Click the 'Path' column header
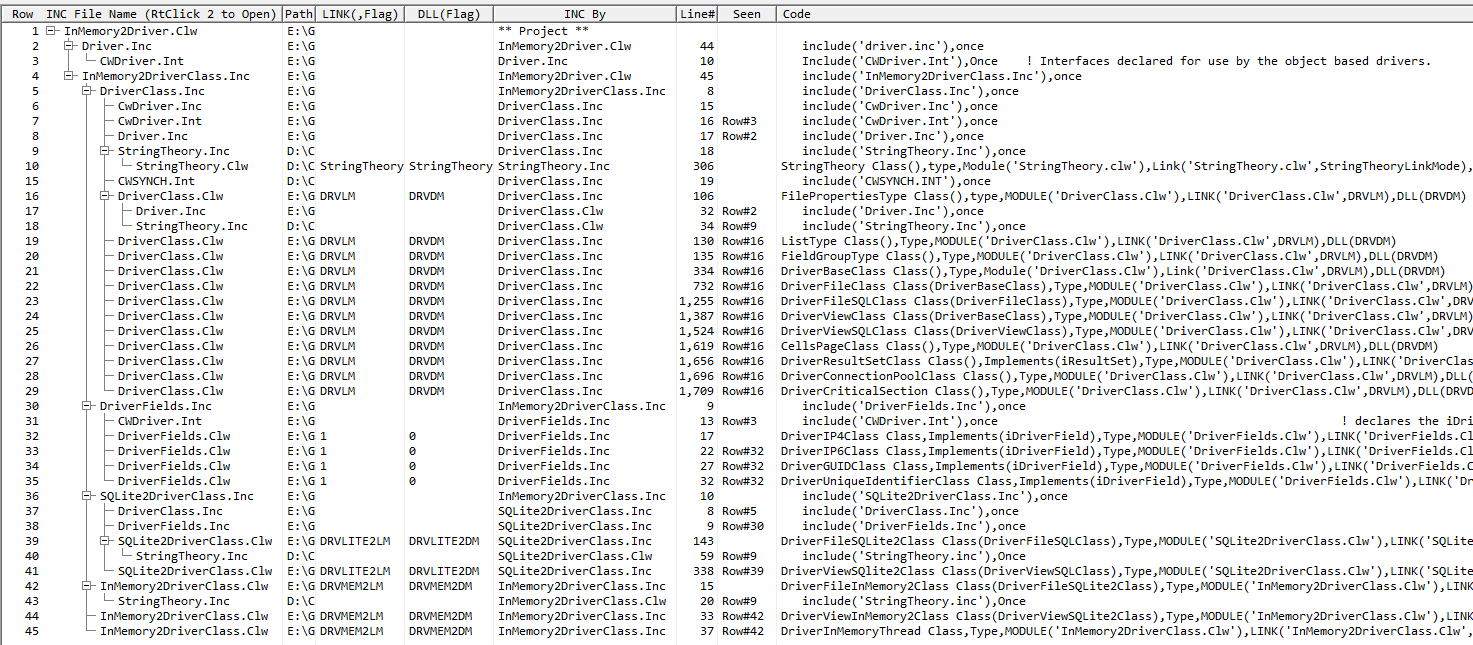The width and height of the screenshot is (1473, 645). pyautogui.click(x=298, y=14)
